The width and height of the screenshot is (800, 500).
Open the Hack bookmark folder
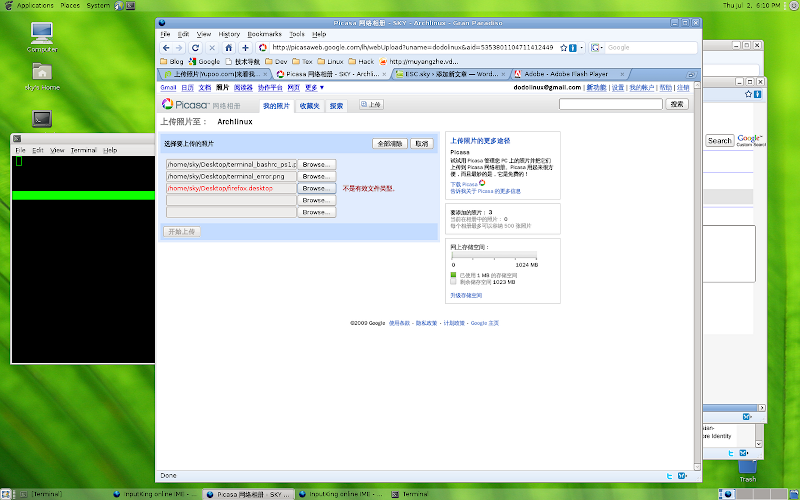click(x=361, y=61)
